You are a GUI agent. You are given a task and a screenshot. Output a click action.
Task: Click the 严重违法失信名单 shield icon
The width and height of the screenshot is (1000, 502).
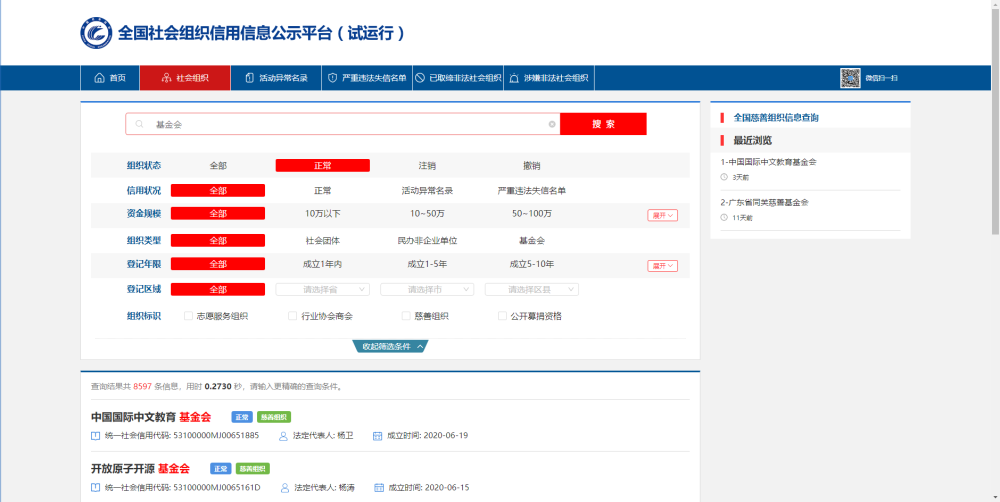pyautogui.click(x=332, y=78)
